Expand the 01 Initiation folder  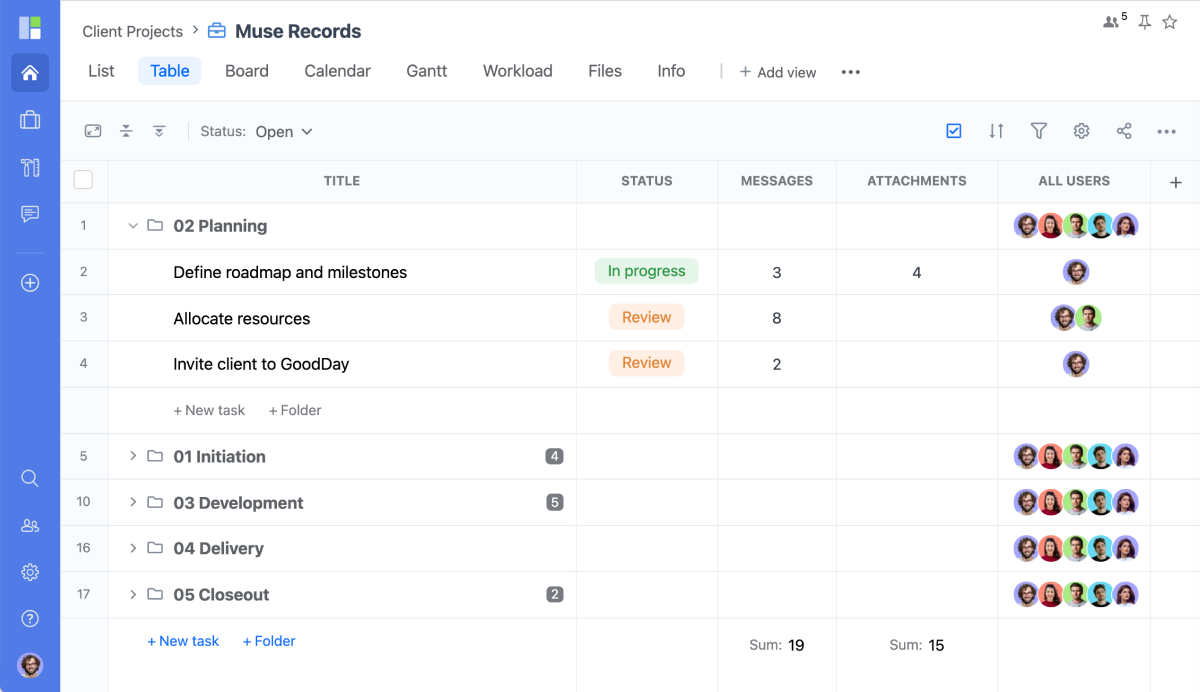(x=132, y=456)
